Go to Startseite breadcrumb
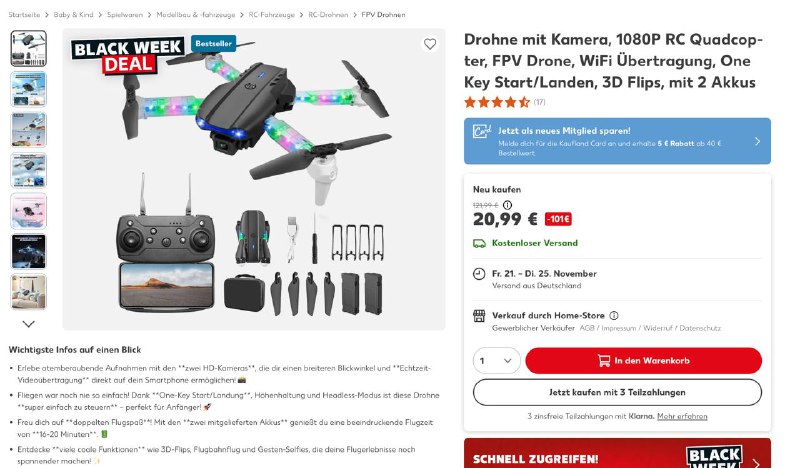 [24, 15]
